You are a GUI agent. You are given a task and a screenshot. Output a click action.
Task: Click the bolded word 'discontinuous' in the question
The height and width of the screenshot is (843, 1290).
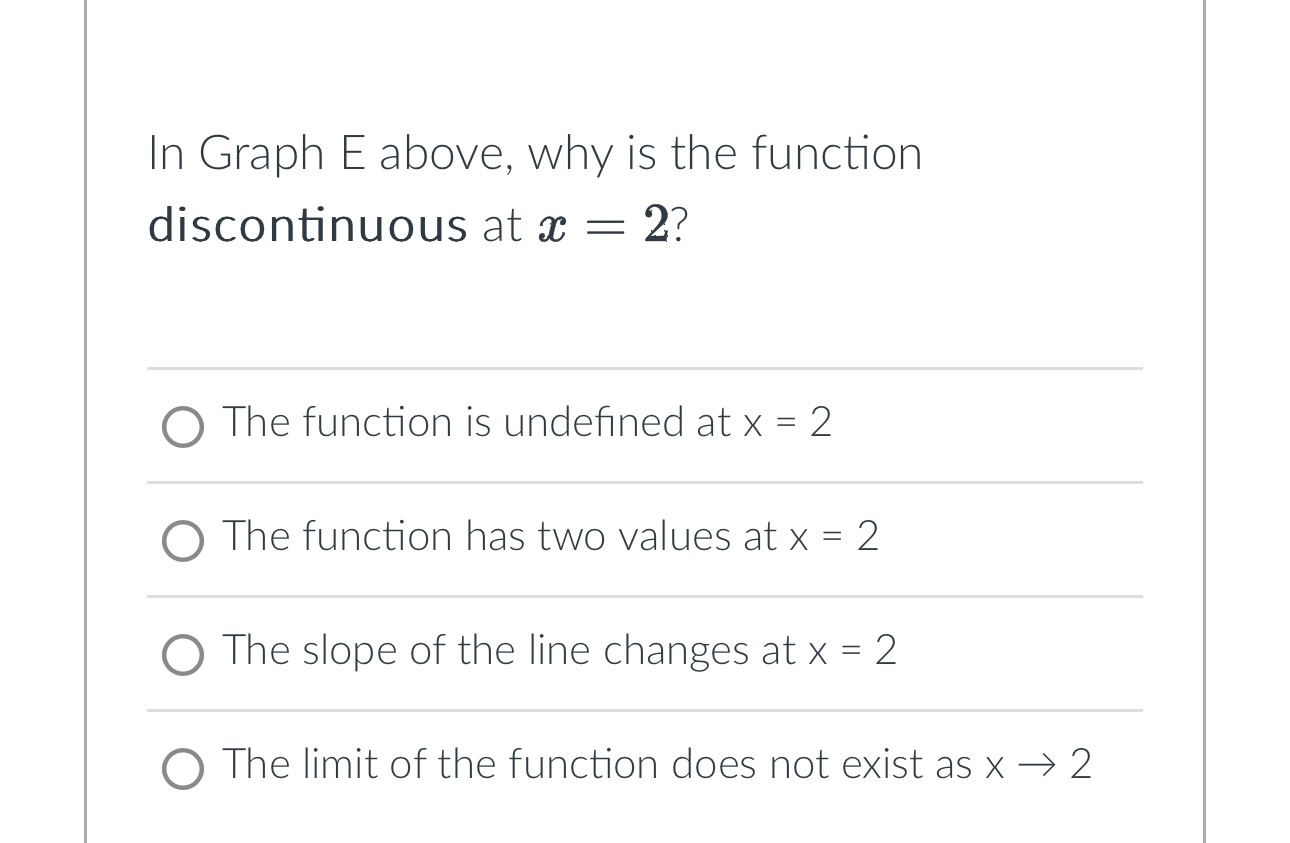pos(307,225)
